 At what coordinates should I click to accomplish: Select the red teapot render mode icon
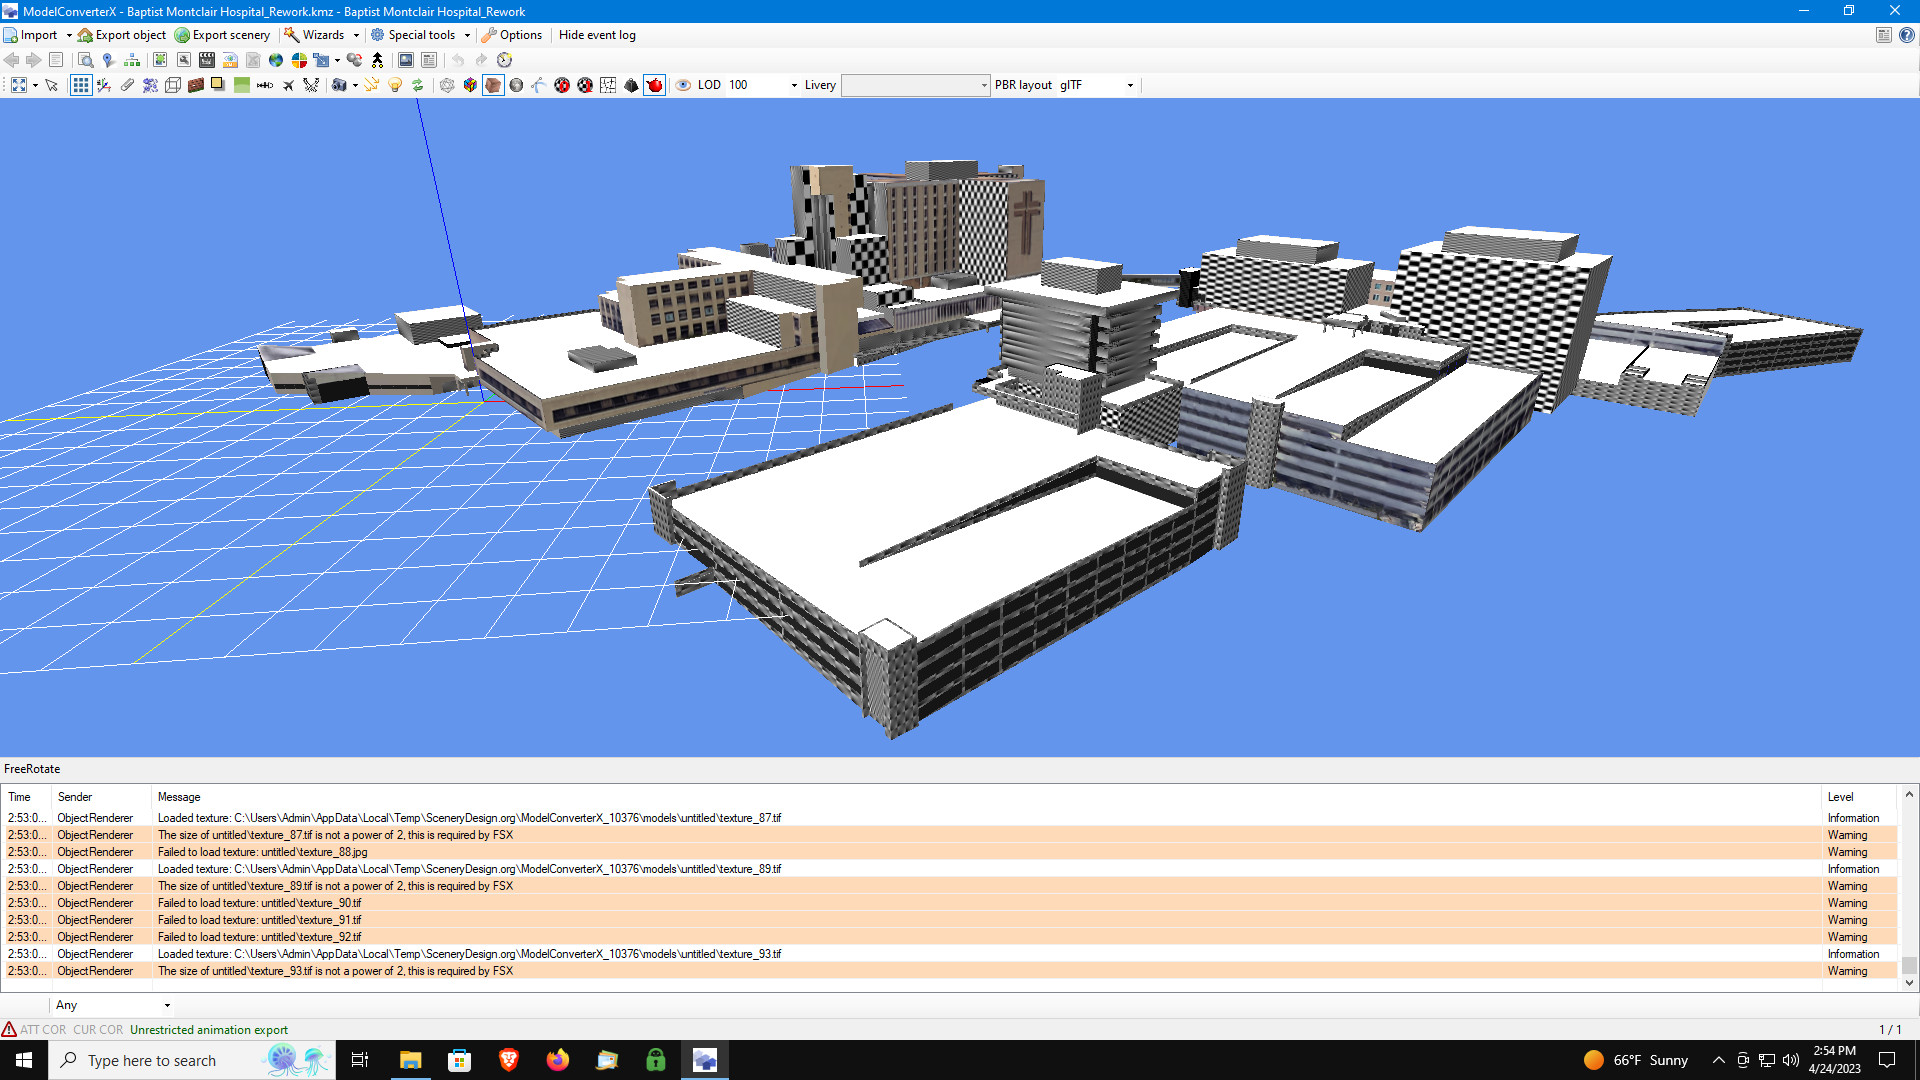[656, 85]
